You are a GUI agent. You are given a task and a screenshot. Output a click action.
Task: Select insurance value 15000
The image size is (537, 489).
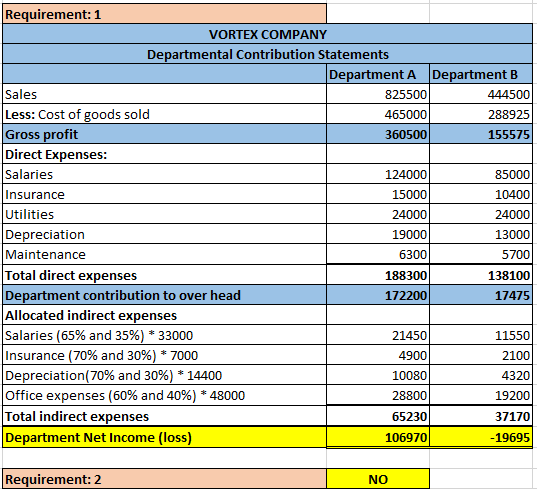[378, 194]
